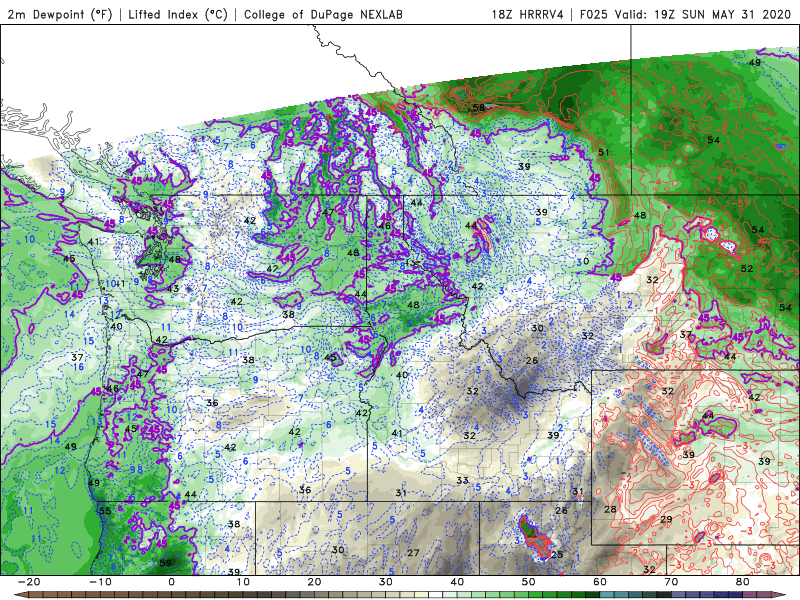This screenshot has width=800, height=600.
Task: Click the 80 tick label on the color scale
Action: (743, 582)
